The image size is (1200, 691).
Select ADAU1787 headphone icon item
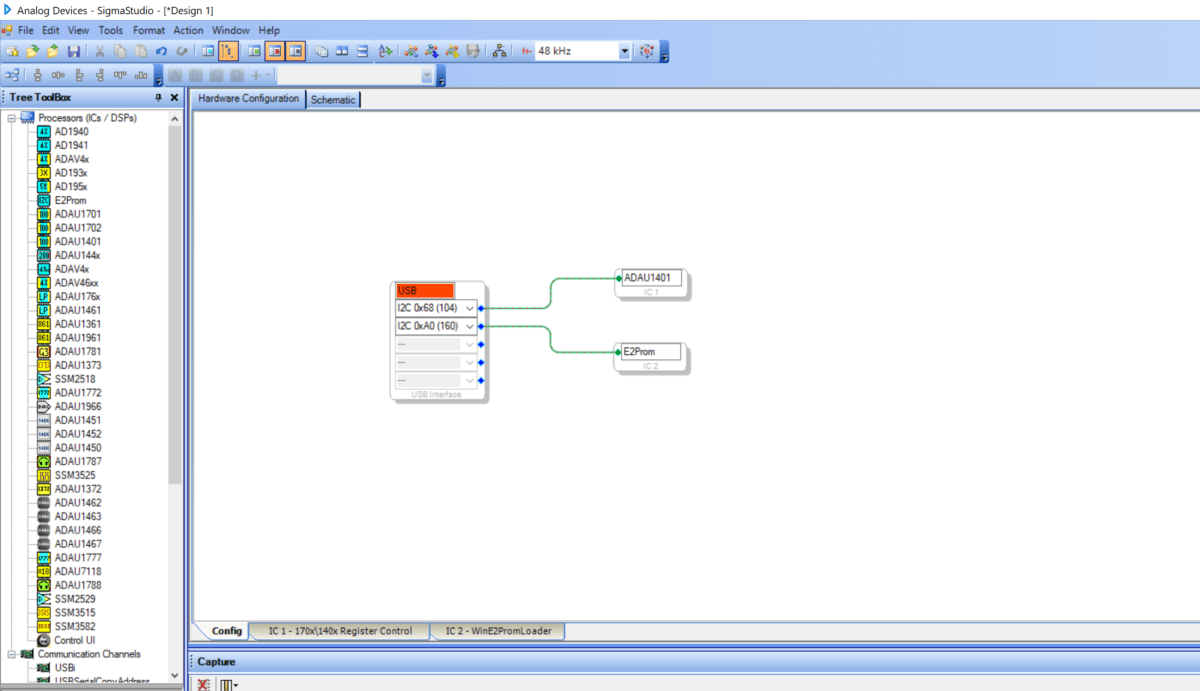coord(77,461)
